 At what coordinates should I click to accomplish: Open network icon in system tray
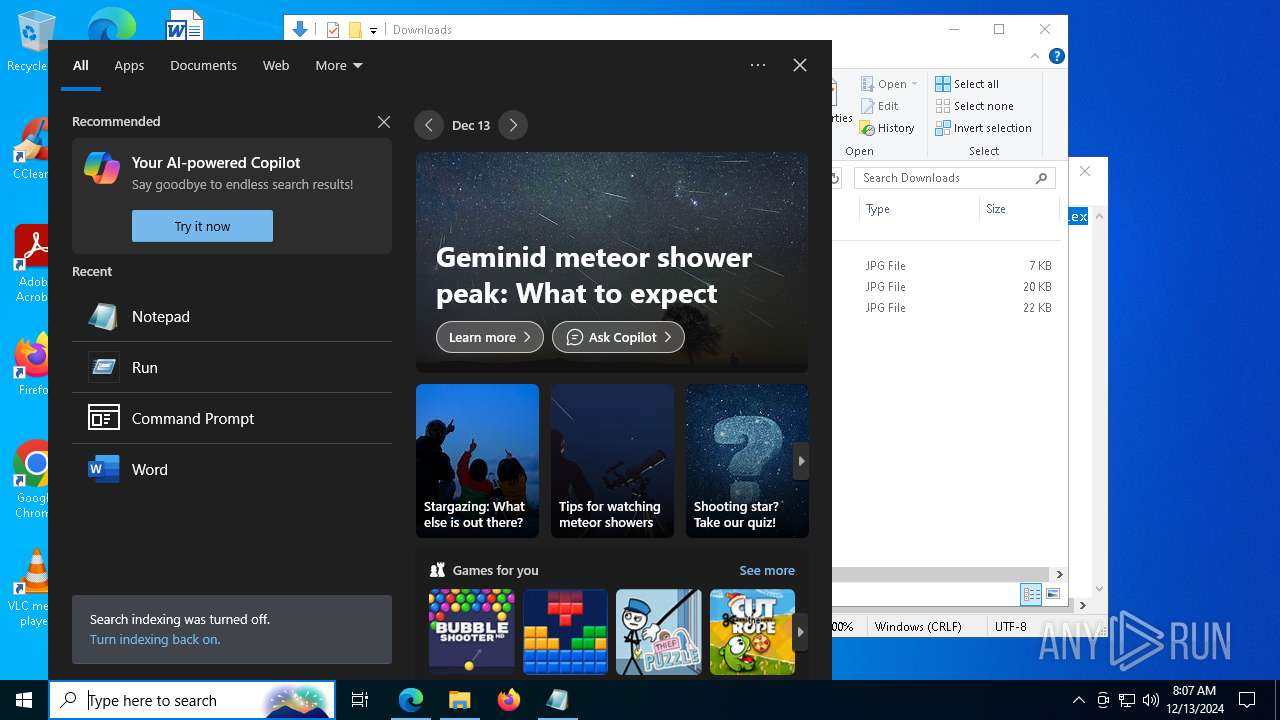tap(1127, 700)
